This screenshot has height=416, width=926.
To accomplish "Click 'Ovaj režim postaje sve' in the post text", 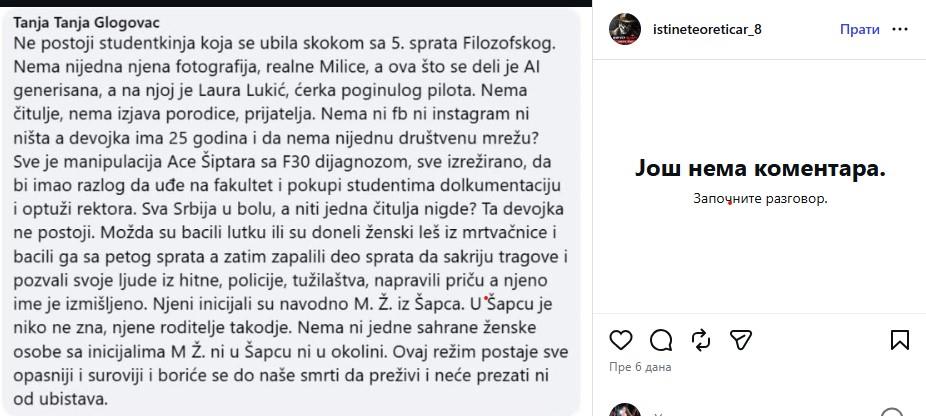I will [480, 352].
